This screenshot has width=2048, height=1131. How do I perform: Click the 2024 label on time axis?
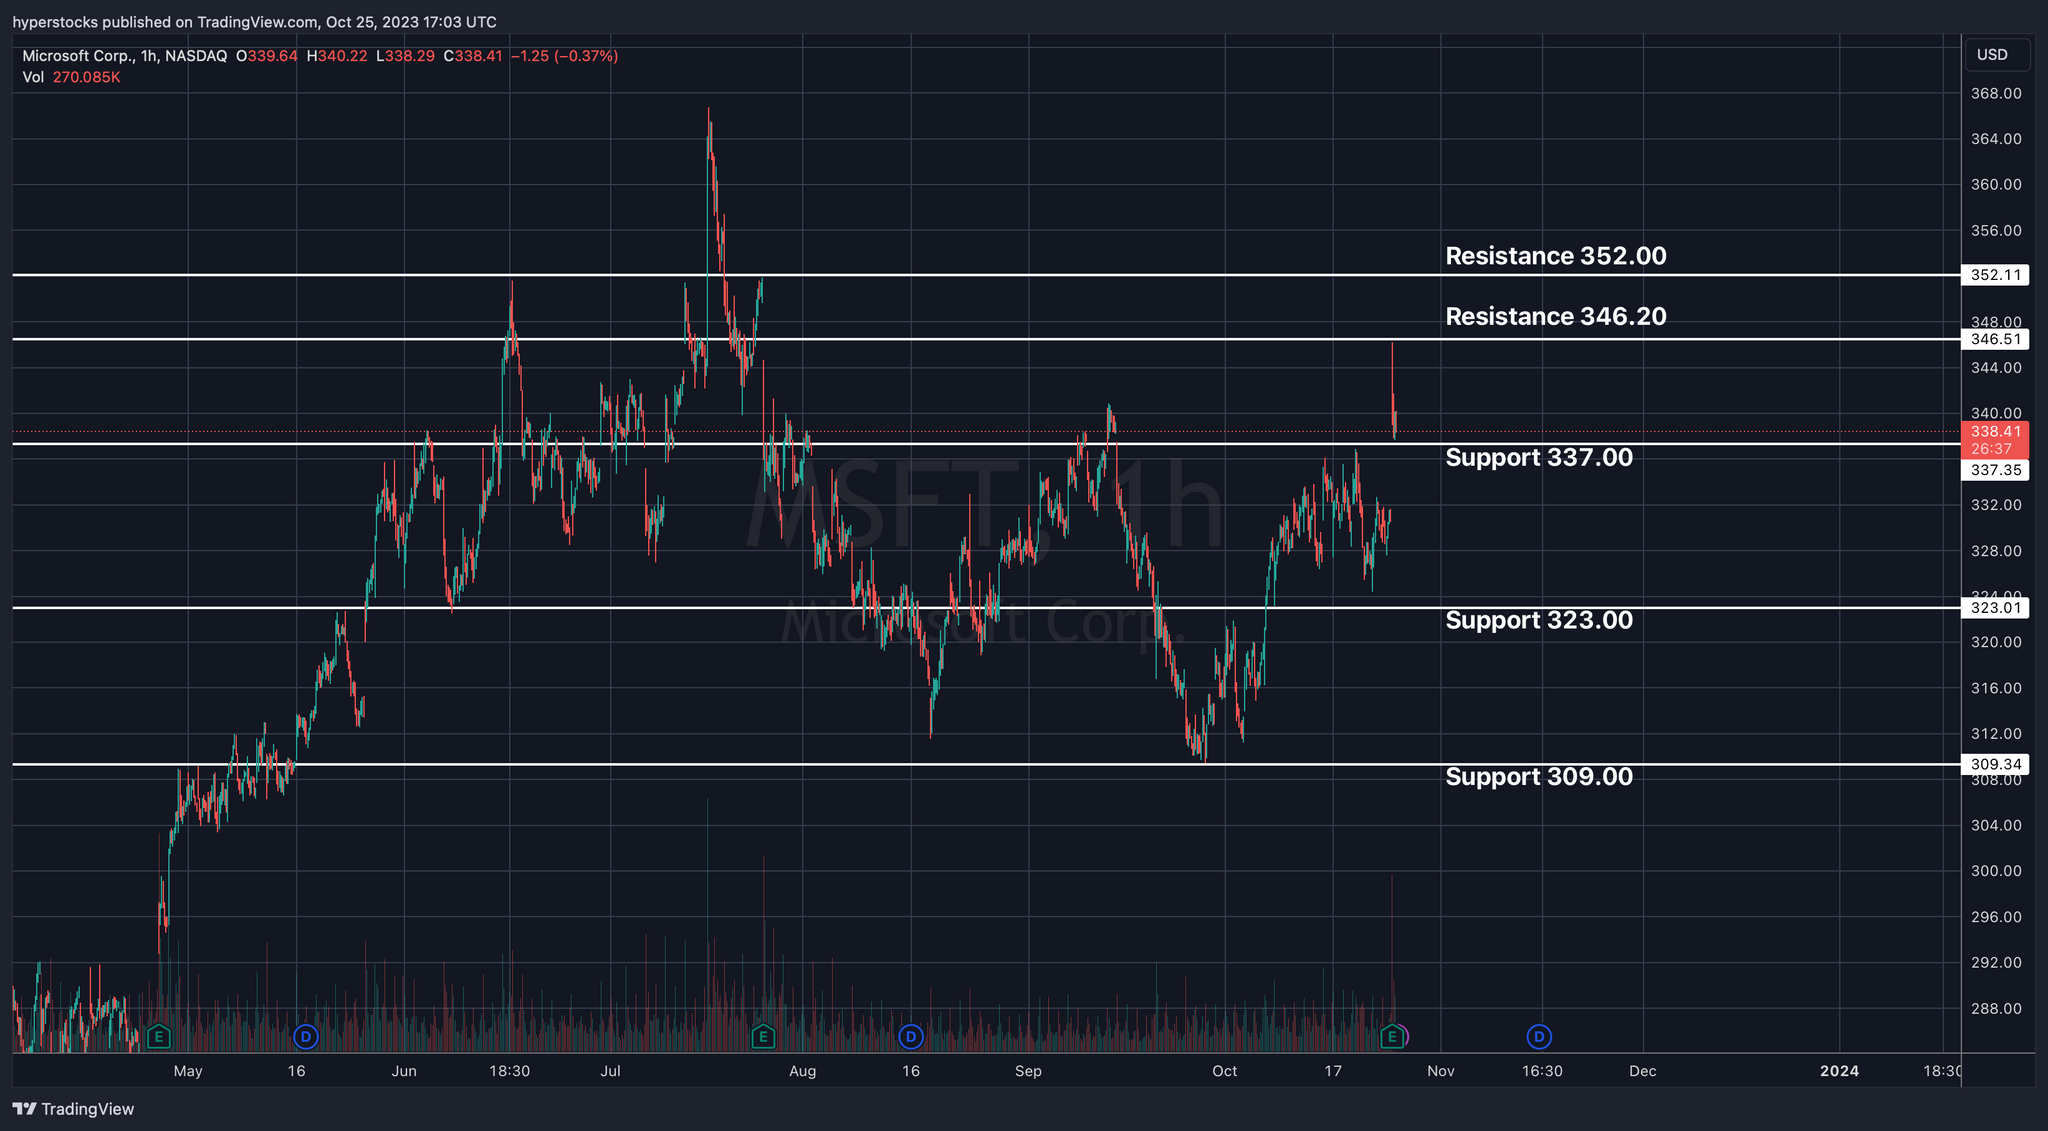[1839, 1071]
